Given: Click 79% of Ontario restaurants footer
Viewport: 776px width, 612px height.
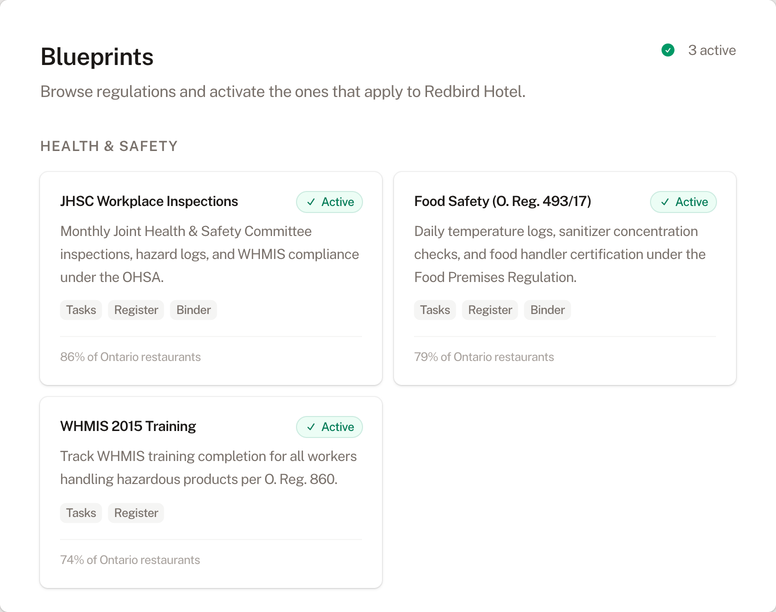Looking at the screenshot, I should tap(484, 357).
